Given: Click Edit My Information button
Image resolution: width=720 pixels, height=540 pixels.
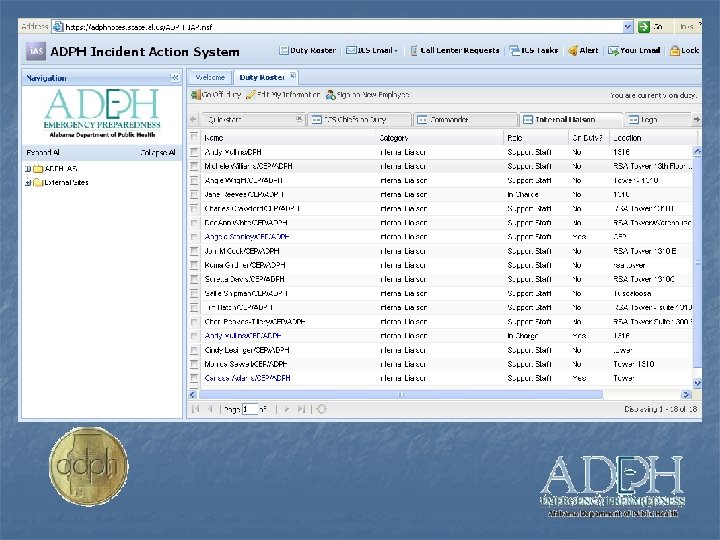Looking at the screenshot, I should point(283,95).
